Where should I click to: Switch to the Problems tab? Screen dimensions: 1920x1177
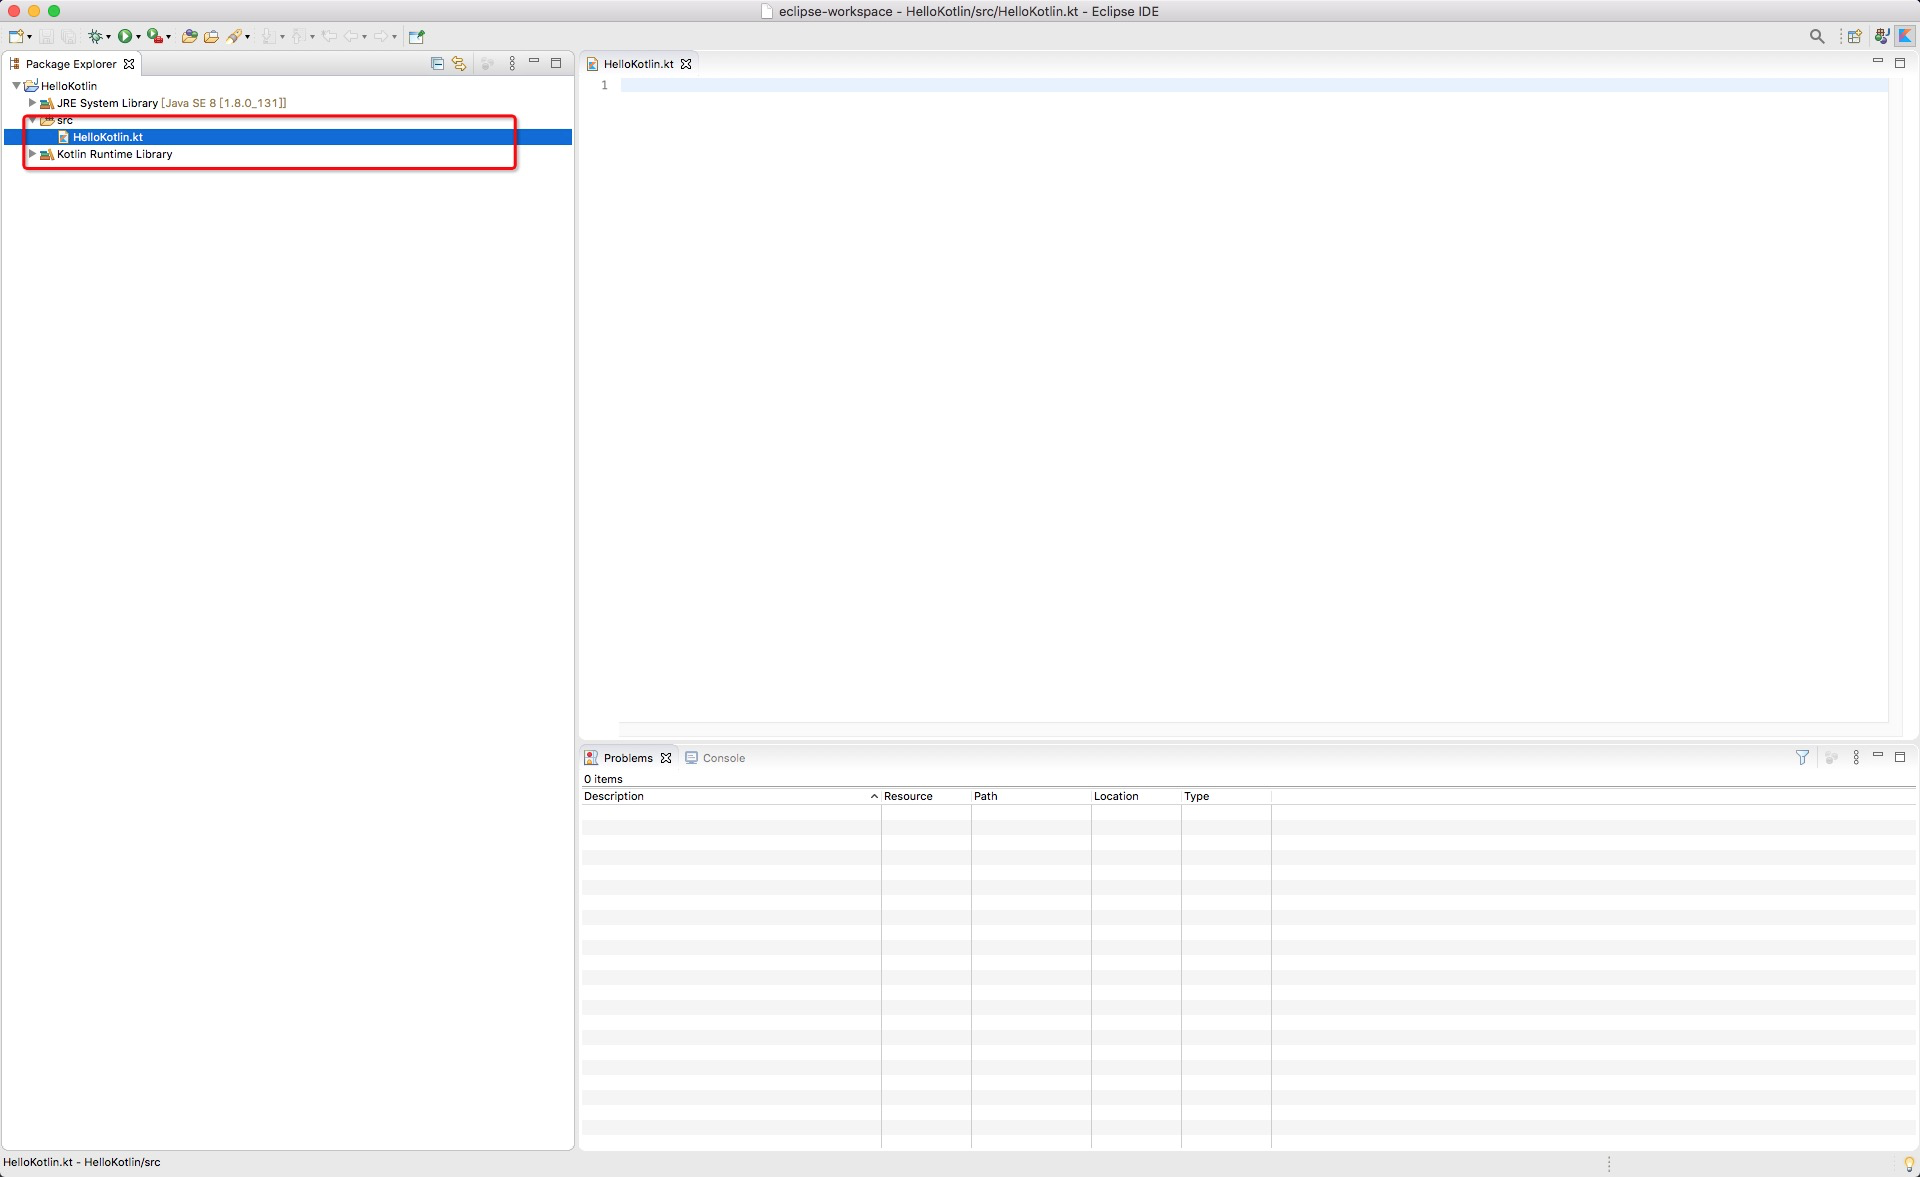coord(628,758)
